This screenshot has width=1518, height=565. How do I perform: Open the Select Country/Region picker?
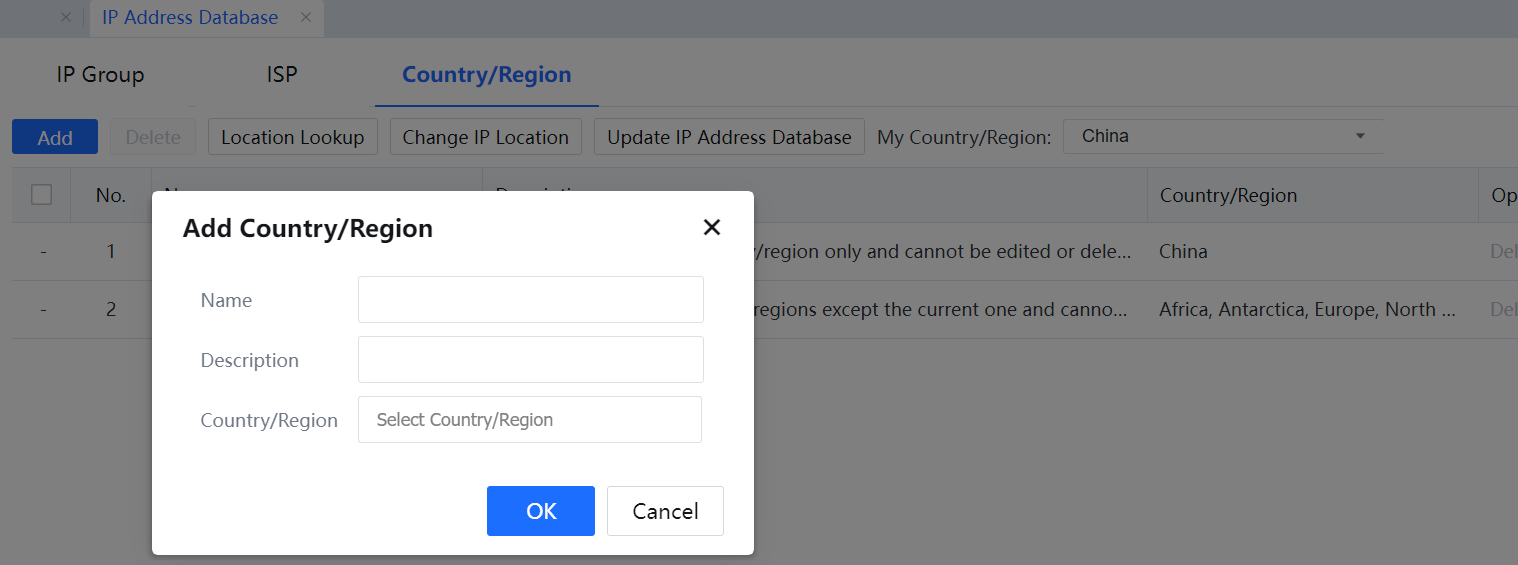coord(530,420)
